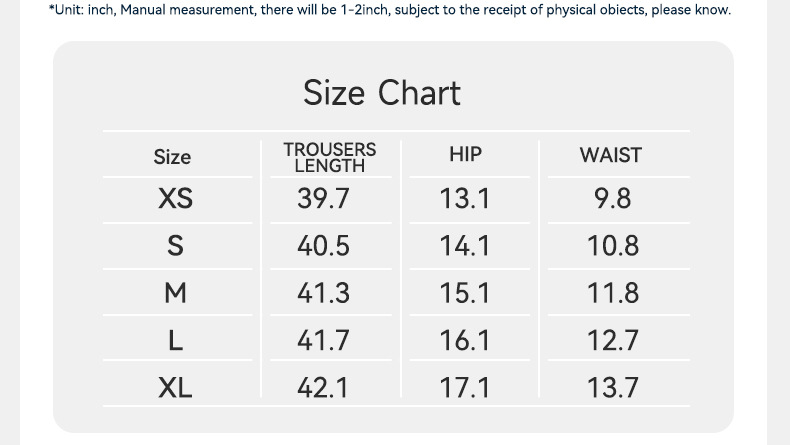The width and height of the screenshot is (790, 445).
Task: Click the WAIST column header
Action: [x=610, y=155]
